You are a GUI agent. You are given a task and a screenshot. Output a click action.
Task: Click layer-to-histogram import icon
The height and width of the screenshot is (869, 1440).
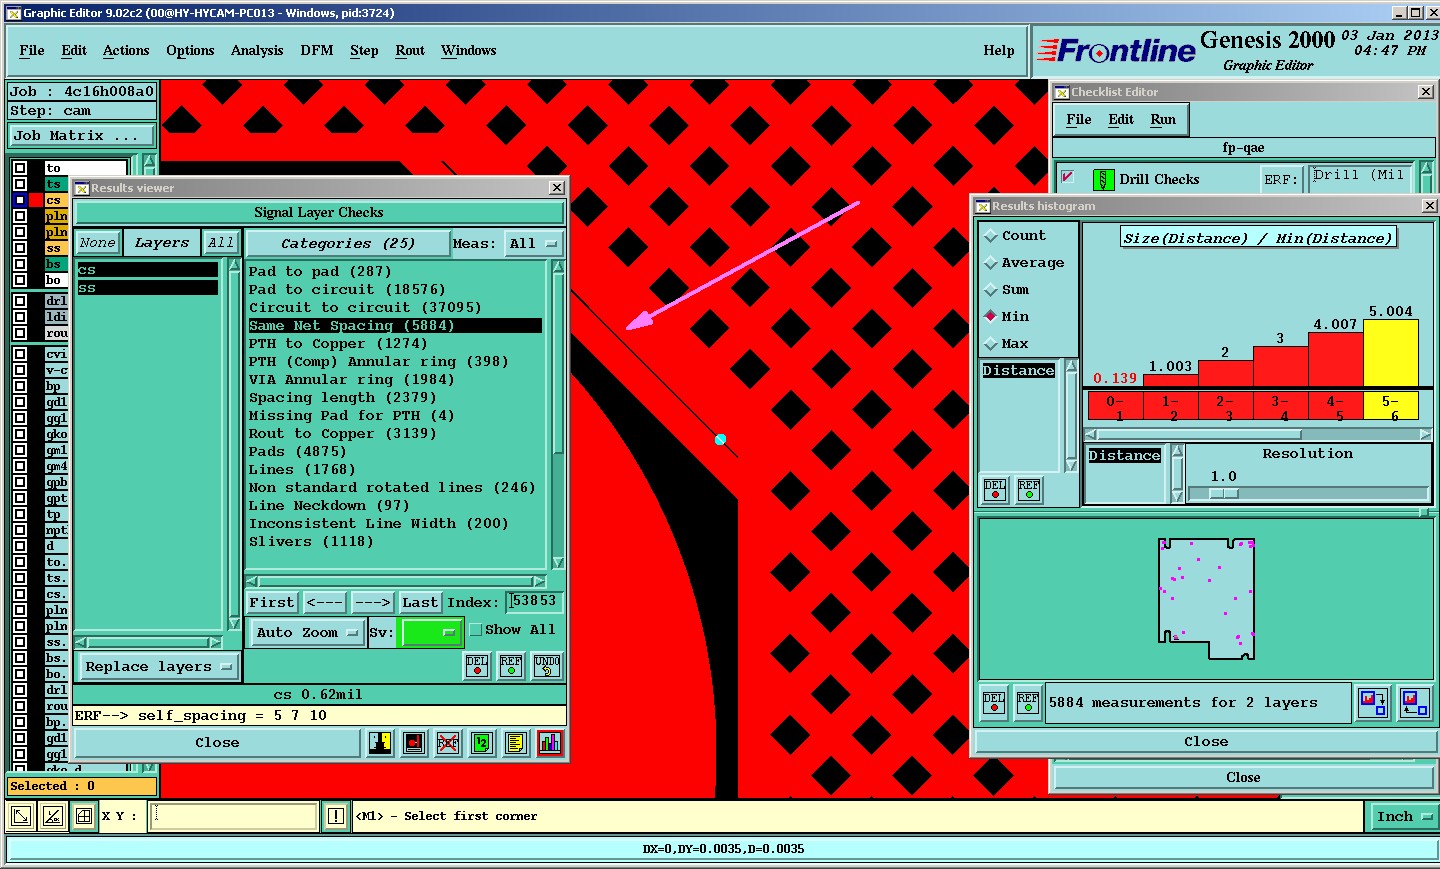[x=1414, y=703]
